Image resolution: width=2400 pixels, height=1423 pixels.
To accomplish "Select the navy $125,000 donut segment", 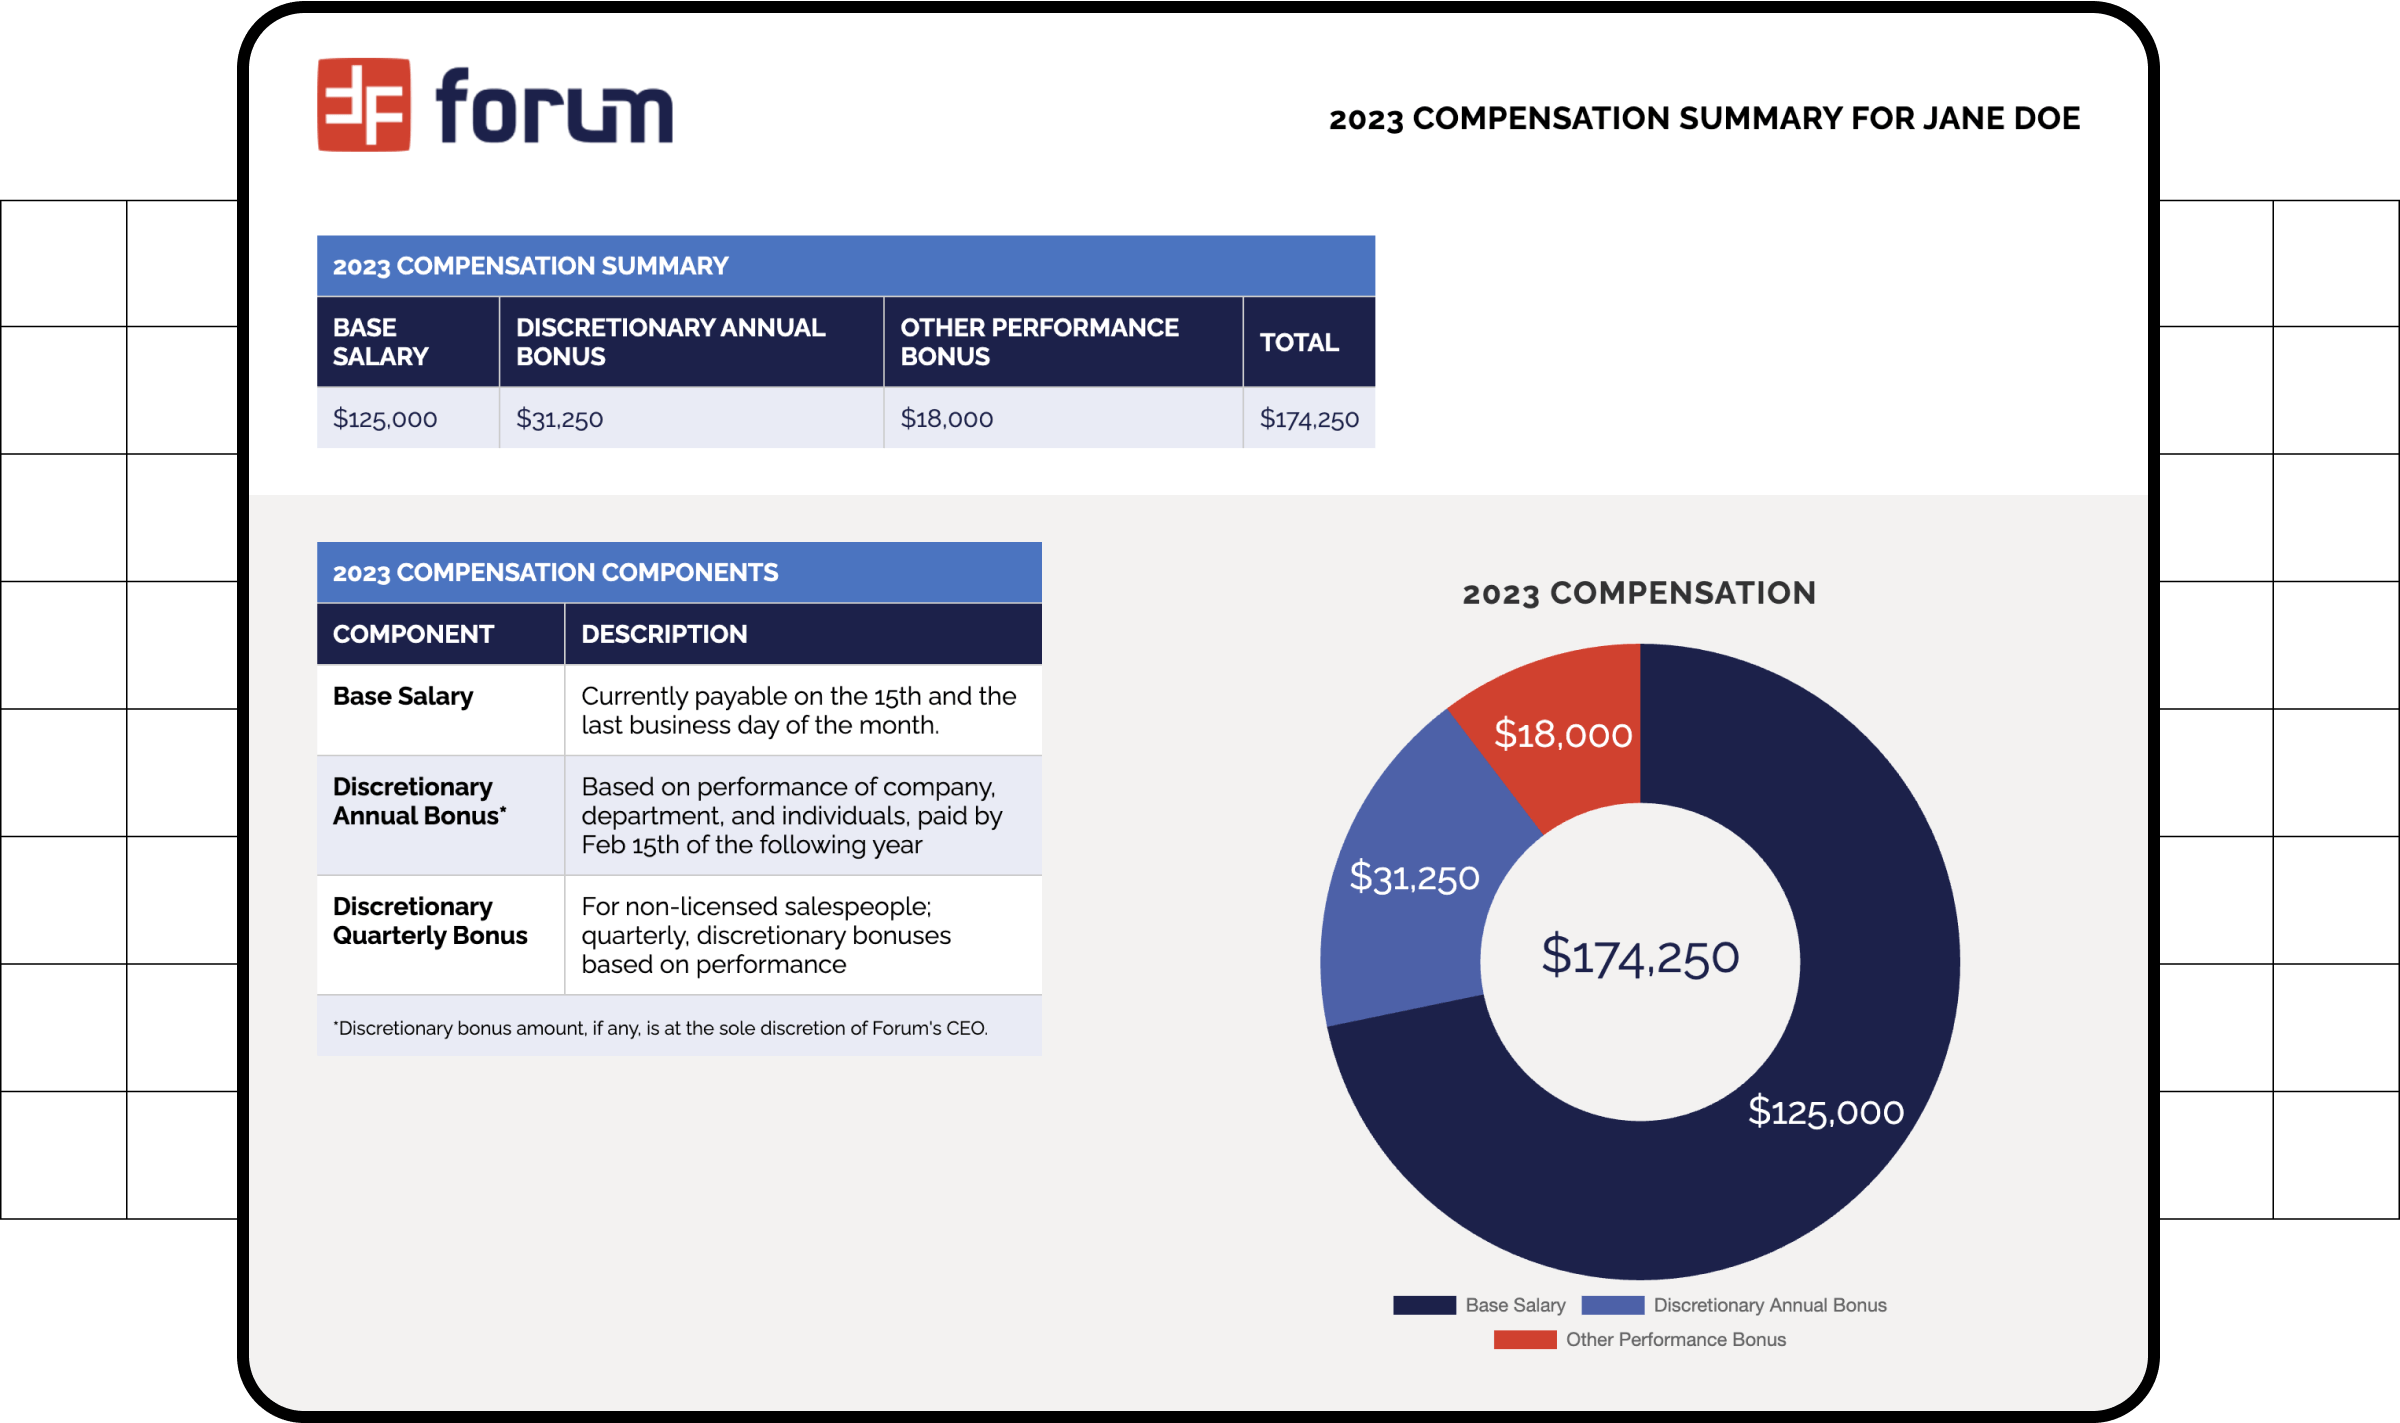I will pos(1826,1111).
